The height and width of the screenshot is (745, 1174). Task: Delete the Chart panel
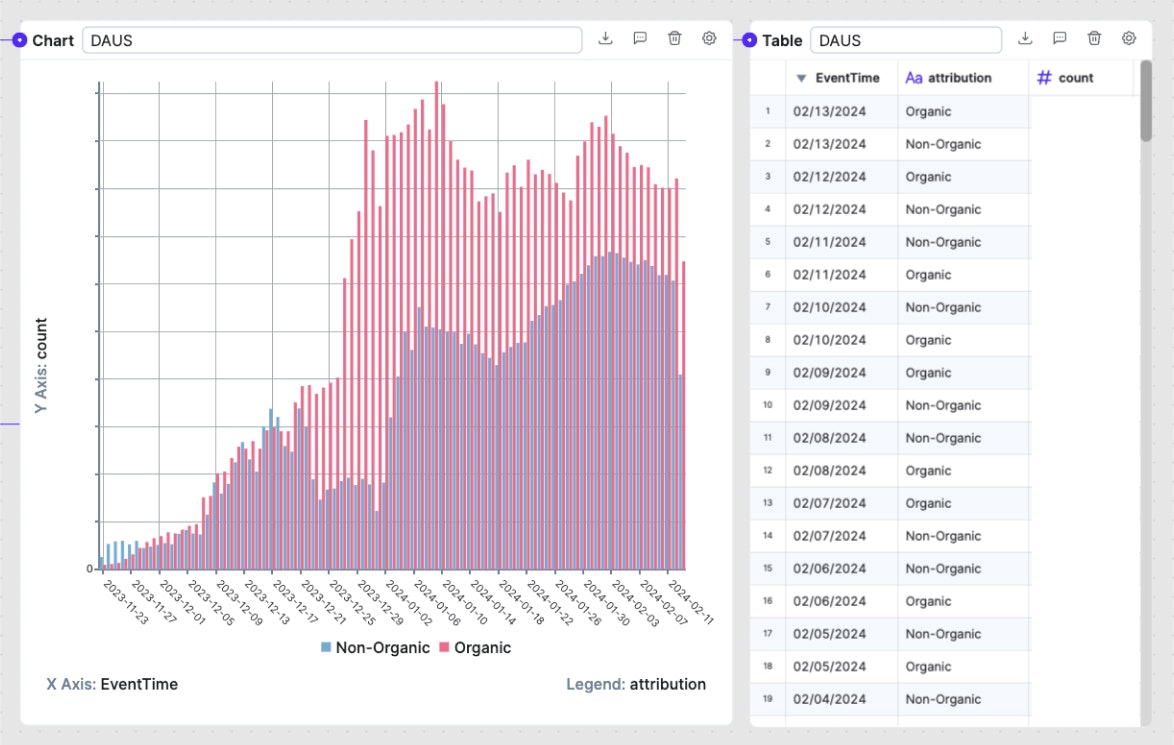pos(675,38)
